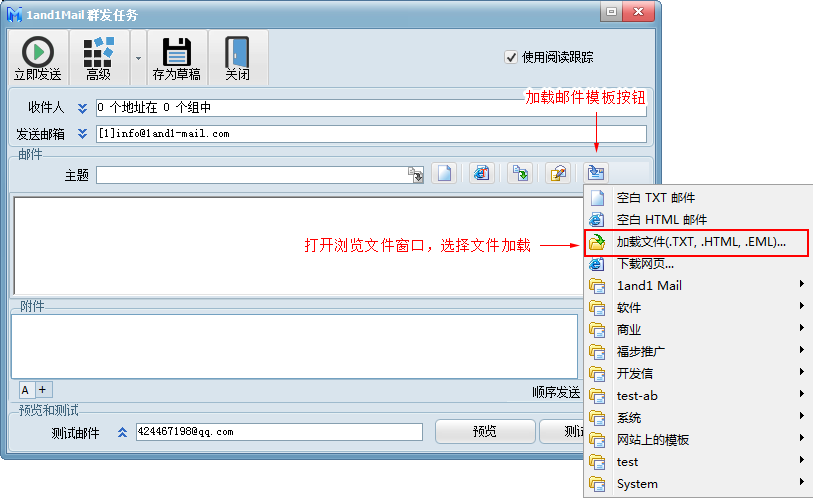Close the 1and1Mail 群发任务 window
The height and width of the screenshot is (501, 813).
click(639, 11)
